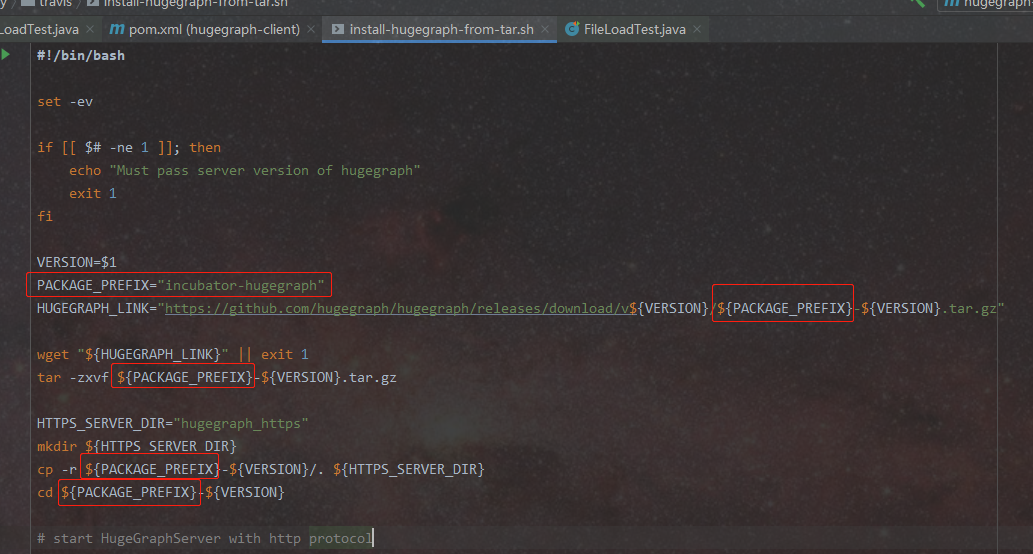1033x554 pixels.
Task: Close the LoadTest.java tab
Action: 90,30
